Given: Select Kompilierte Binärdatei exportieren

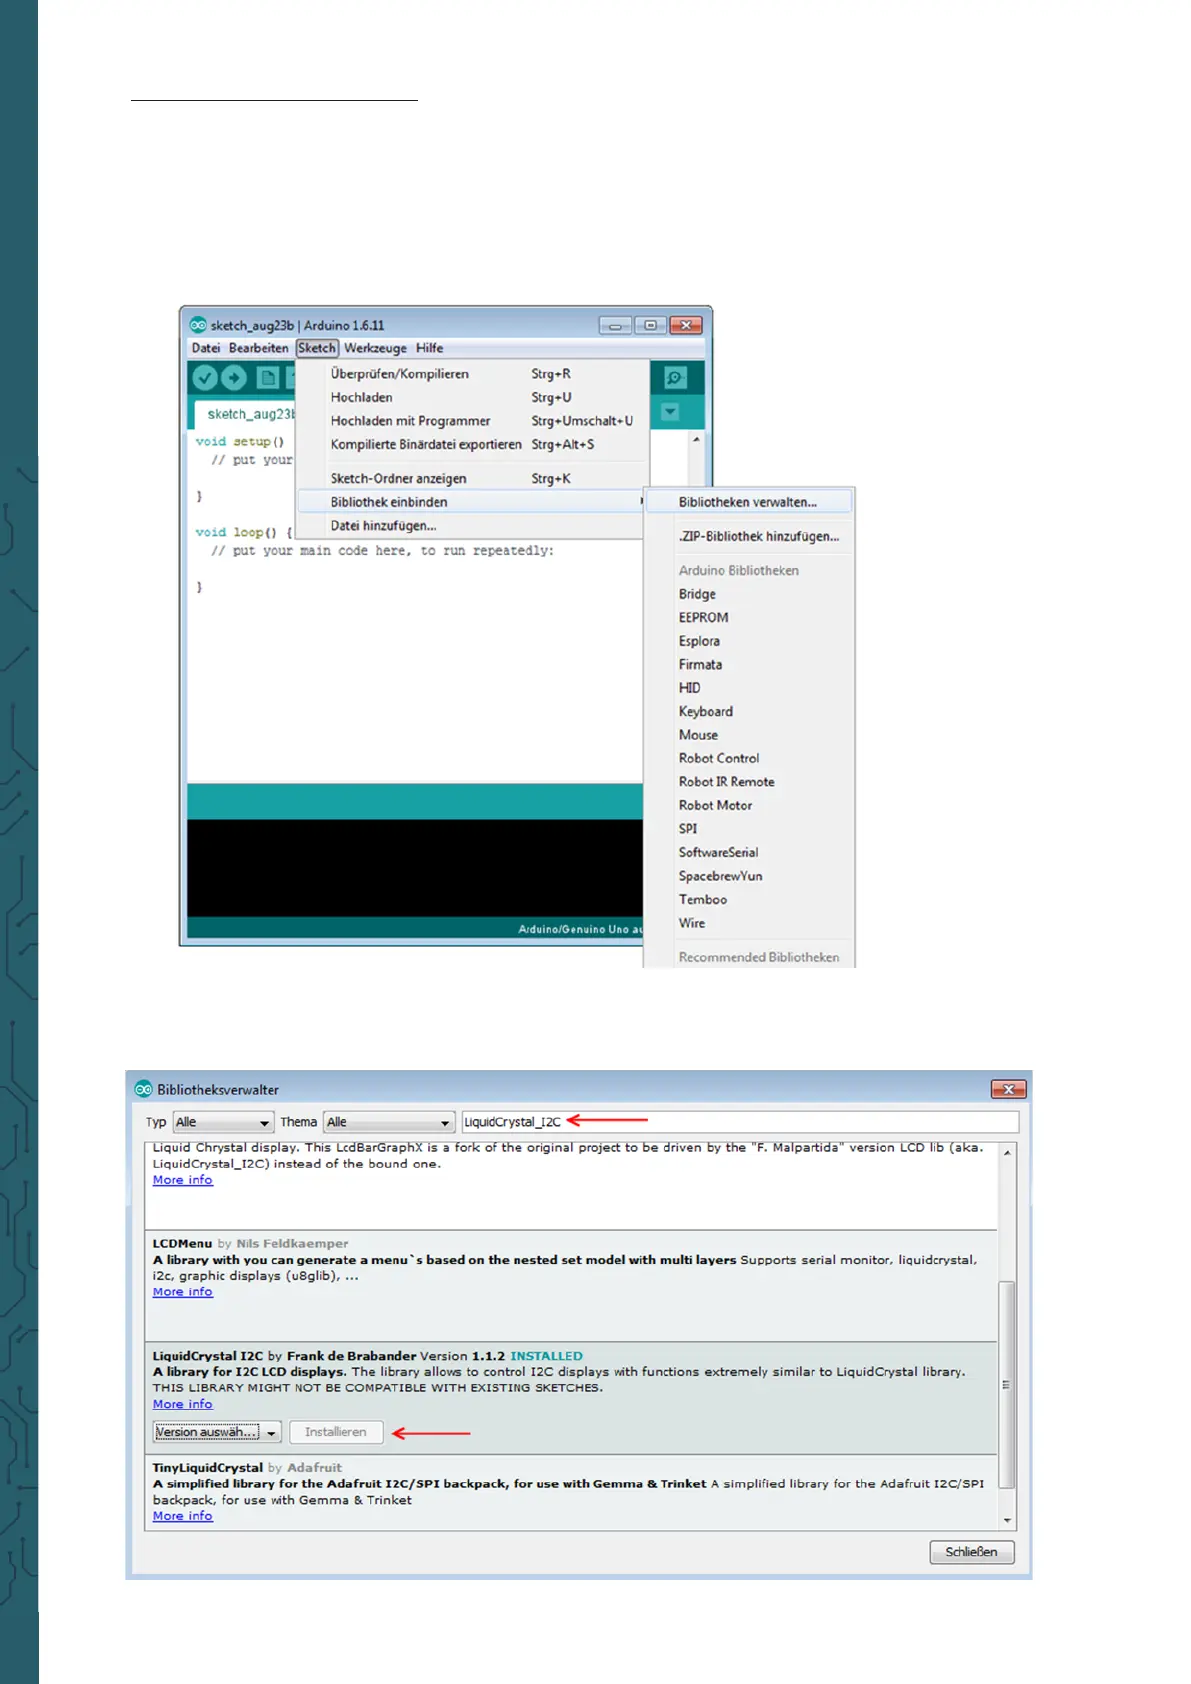Looking at the screenshot, I should 473,444.
